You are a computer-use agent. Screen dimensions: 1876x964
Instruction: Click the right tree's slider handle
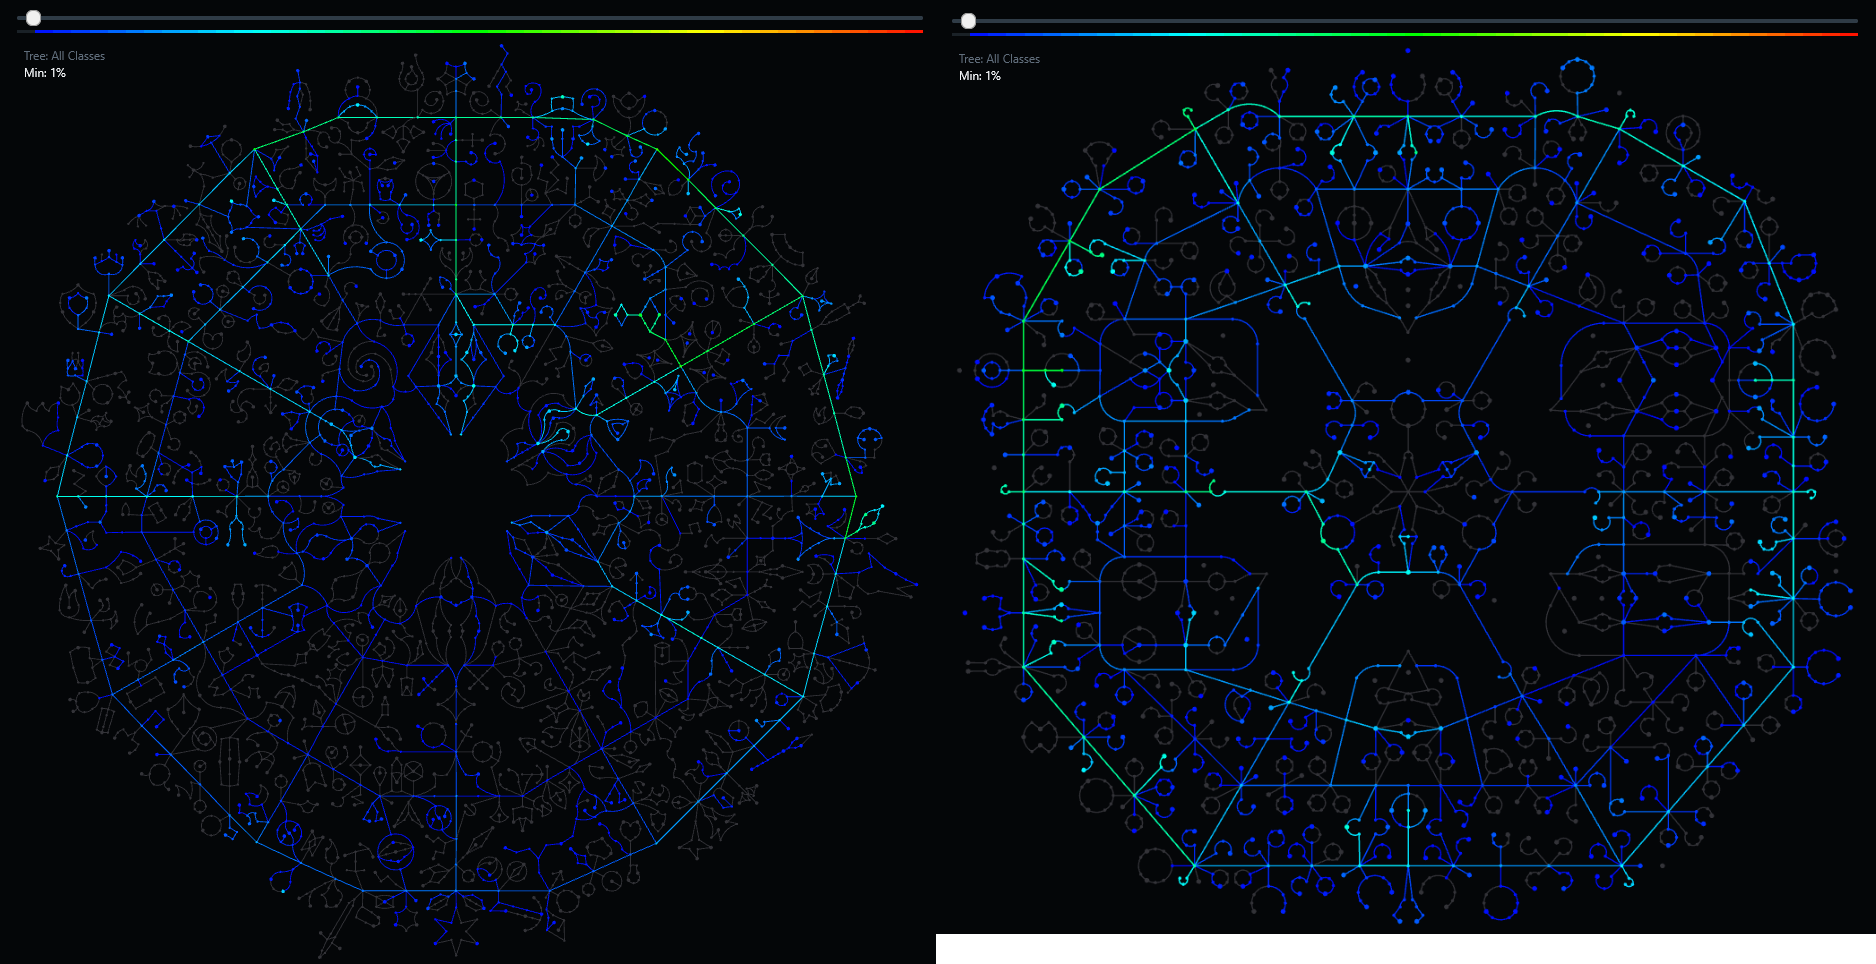[x=968, y=21]
